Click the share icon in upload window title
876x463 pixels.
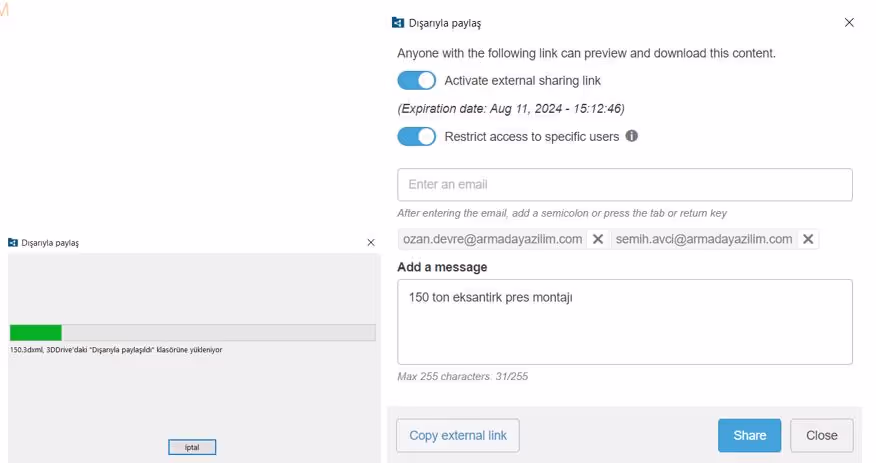pos(13,242)
